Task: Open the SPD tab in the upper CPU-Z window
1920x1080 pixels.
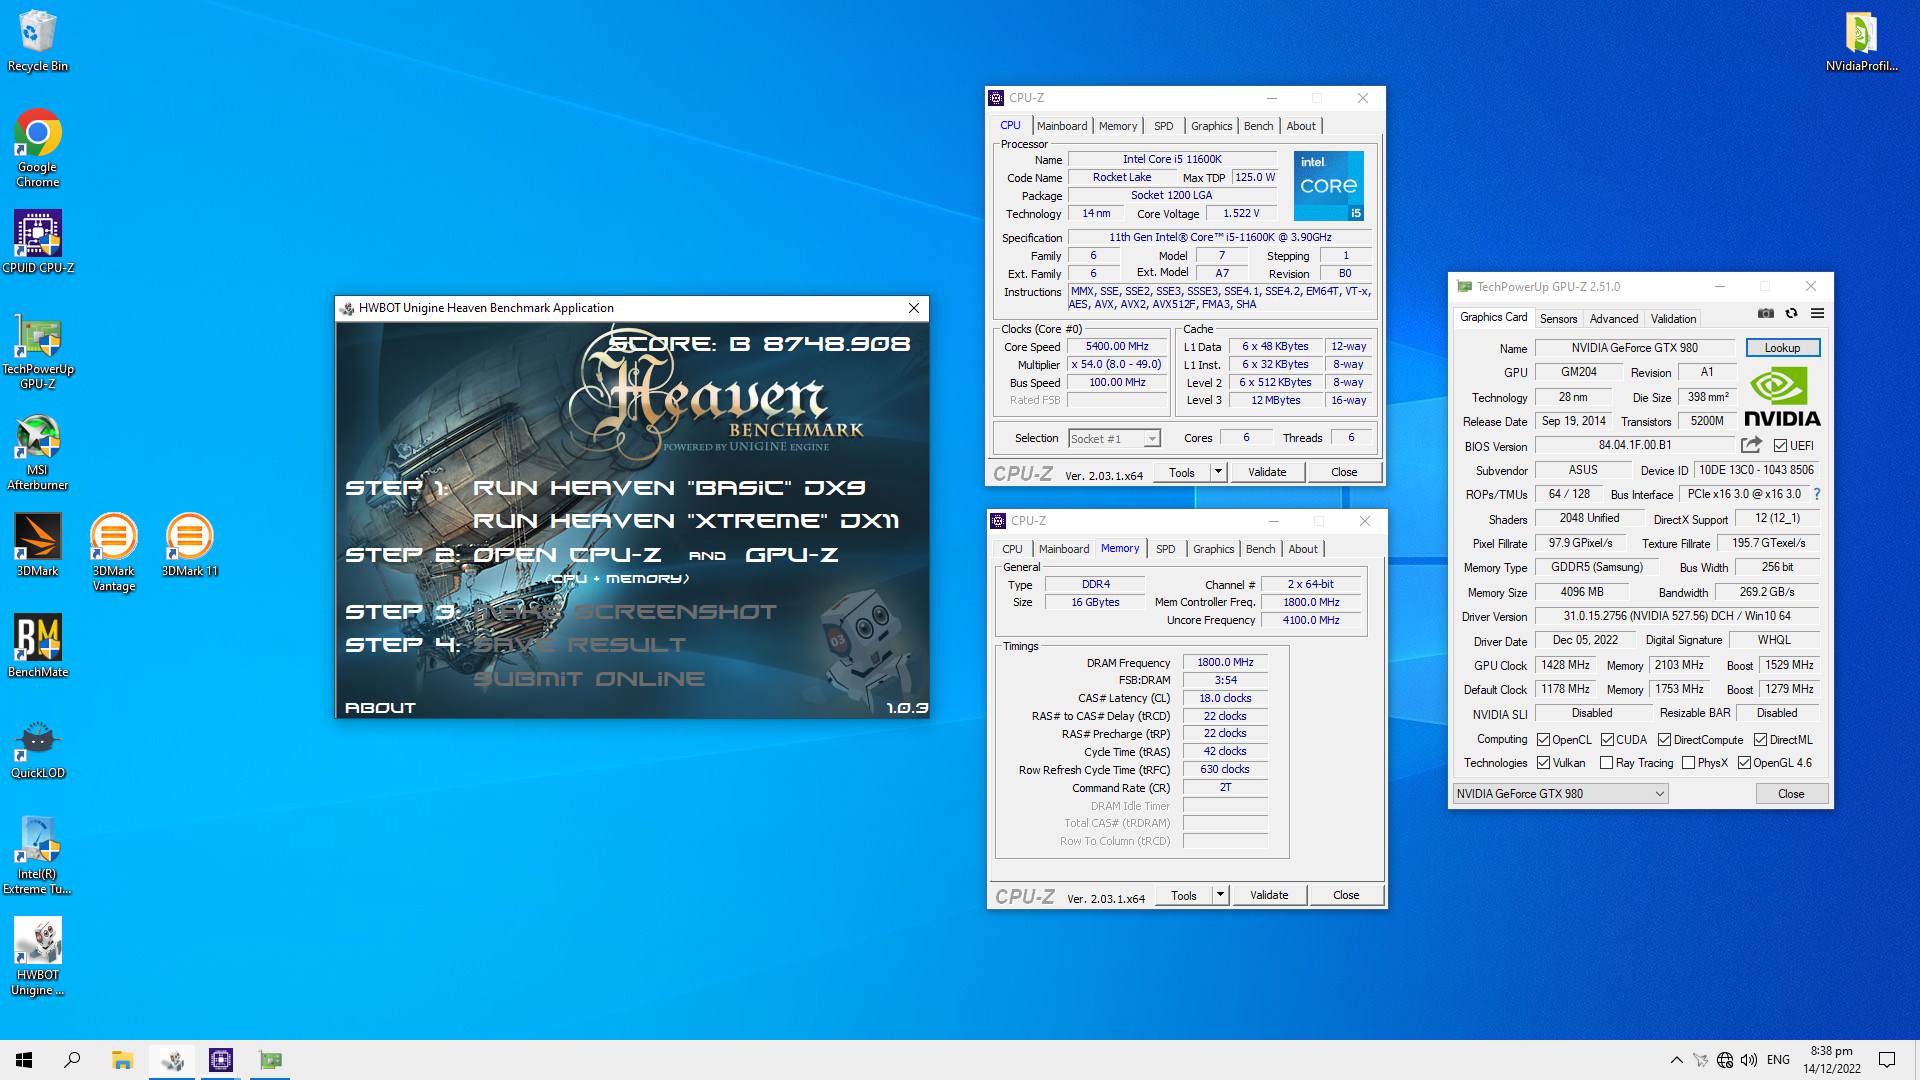Action: pyautogui.click(x=1163, y=126)
